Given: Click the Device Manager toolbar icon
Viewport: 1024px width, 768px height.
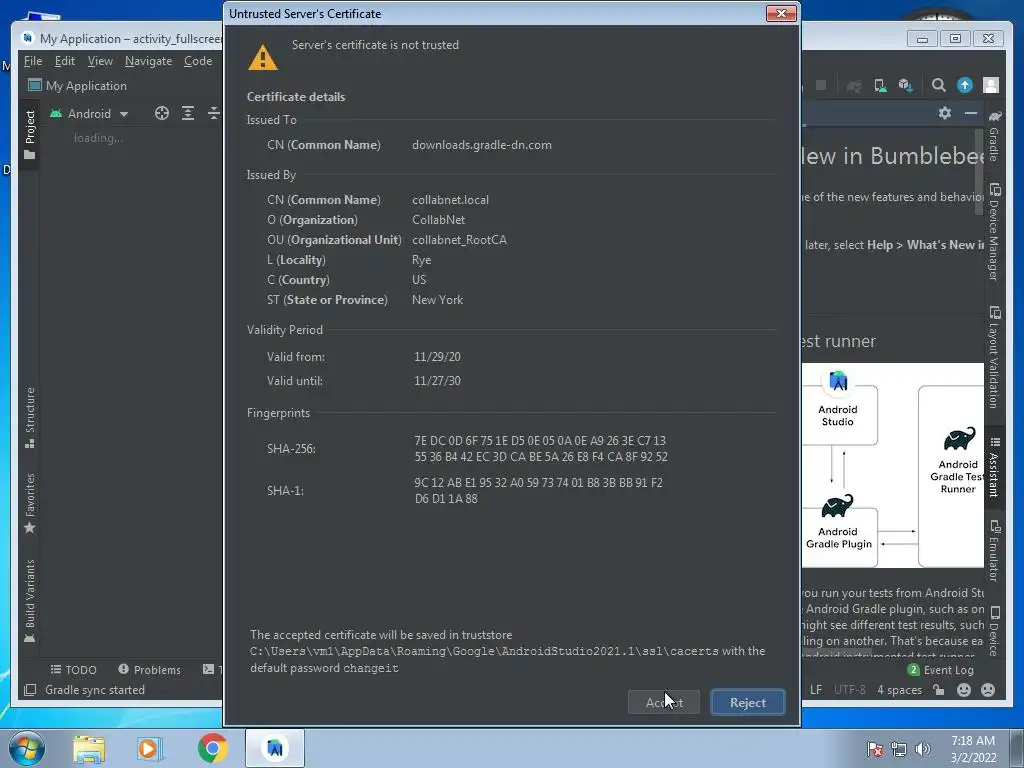Looking at the screenshot, I should pos(880,86).
